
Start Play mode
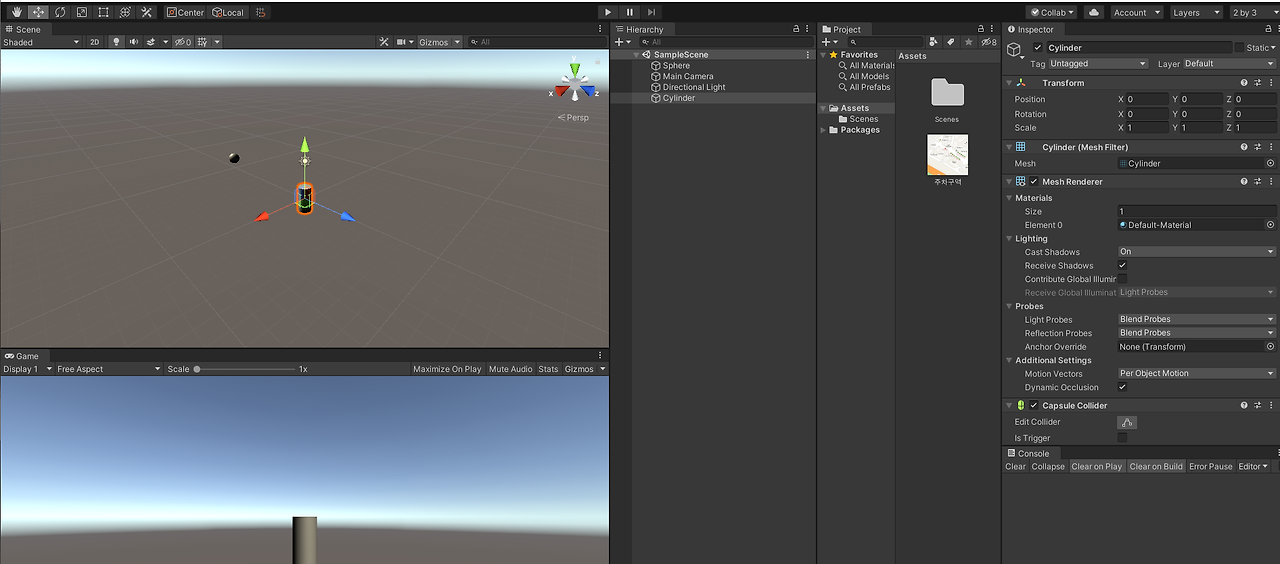pyautogui.click(x=607, y=12)
